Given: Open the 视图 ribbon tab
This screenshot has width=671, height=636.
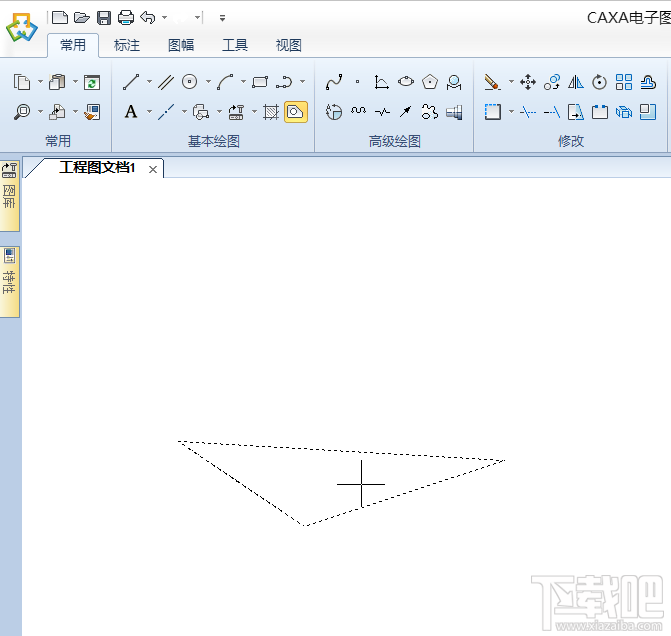Looking at the screenshot, I should coord(288,45).
